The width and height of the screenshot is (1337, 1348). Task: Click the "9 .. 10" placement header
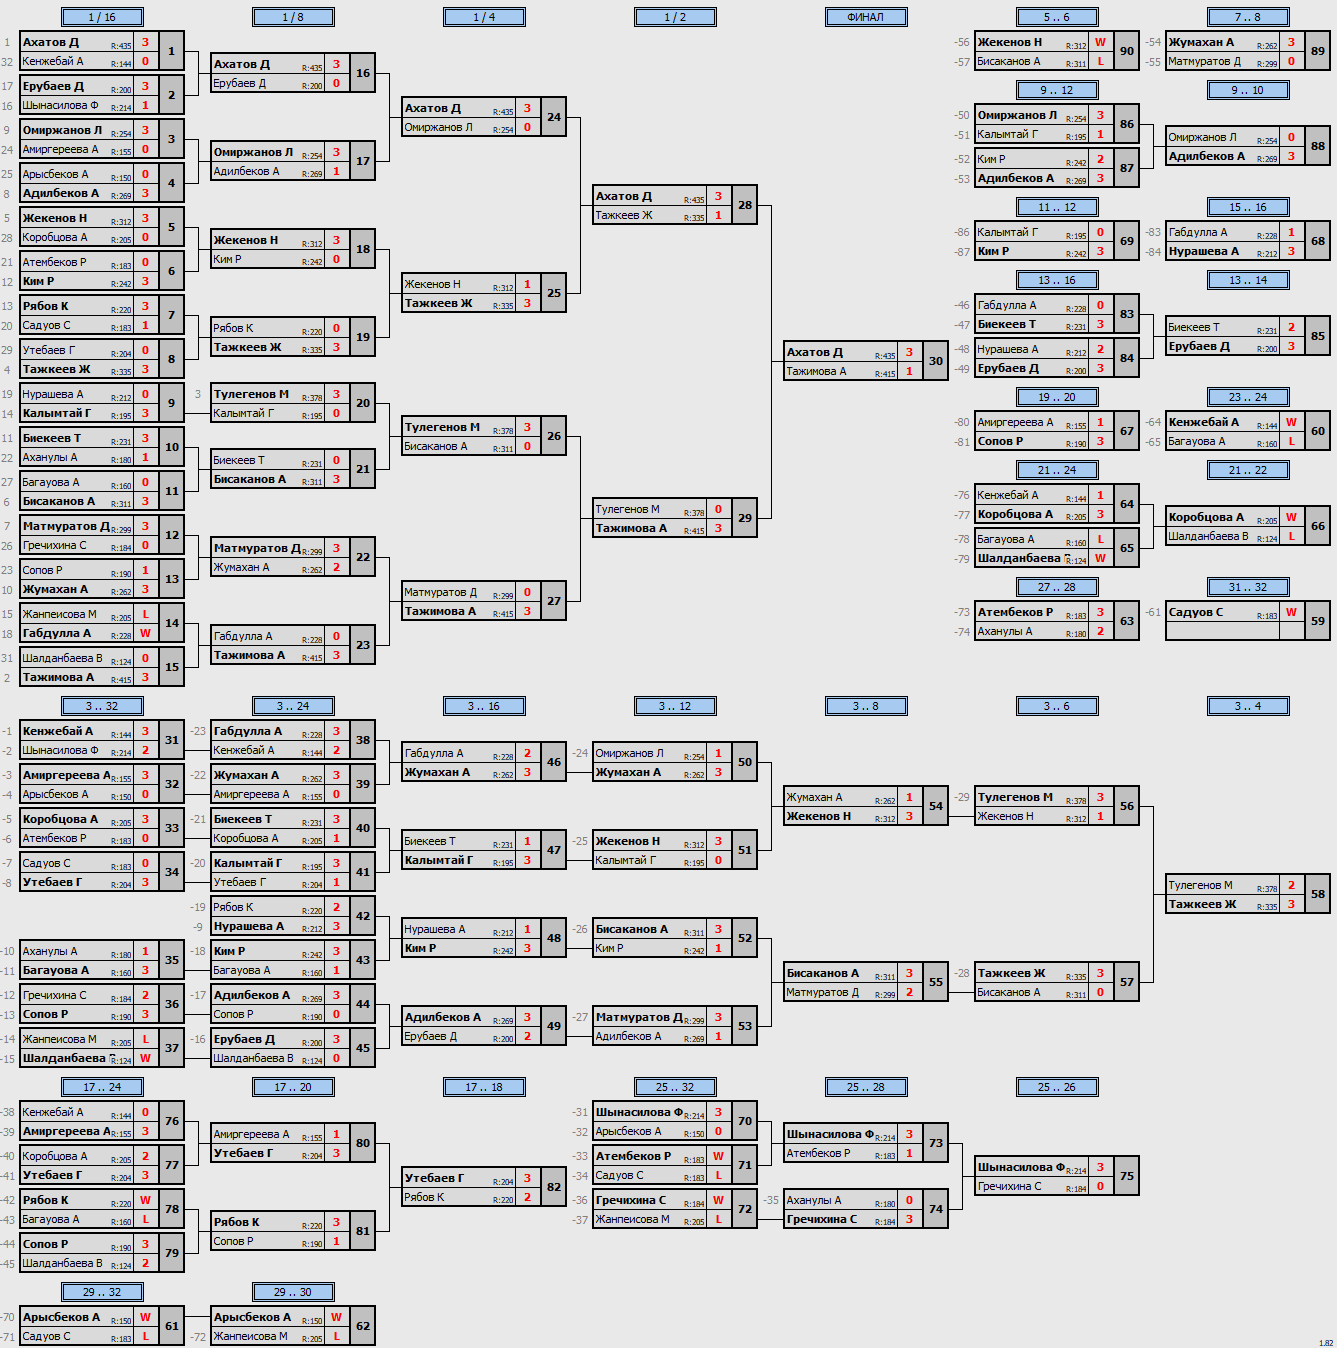coord(1248,90)
